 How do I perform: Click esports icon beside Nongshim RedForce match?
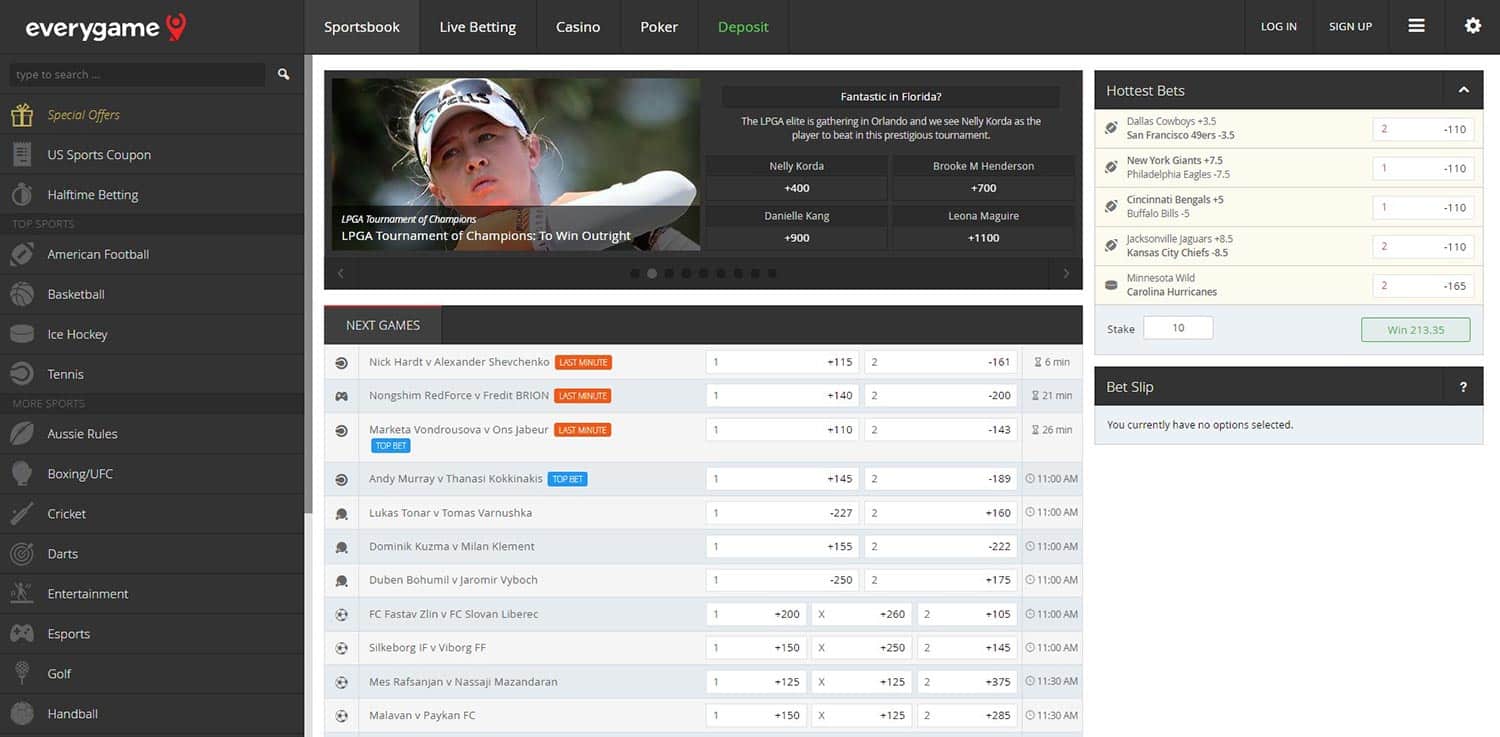coord(341,396)
